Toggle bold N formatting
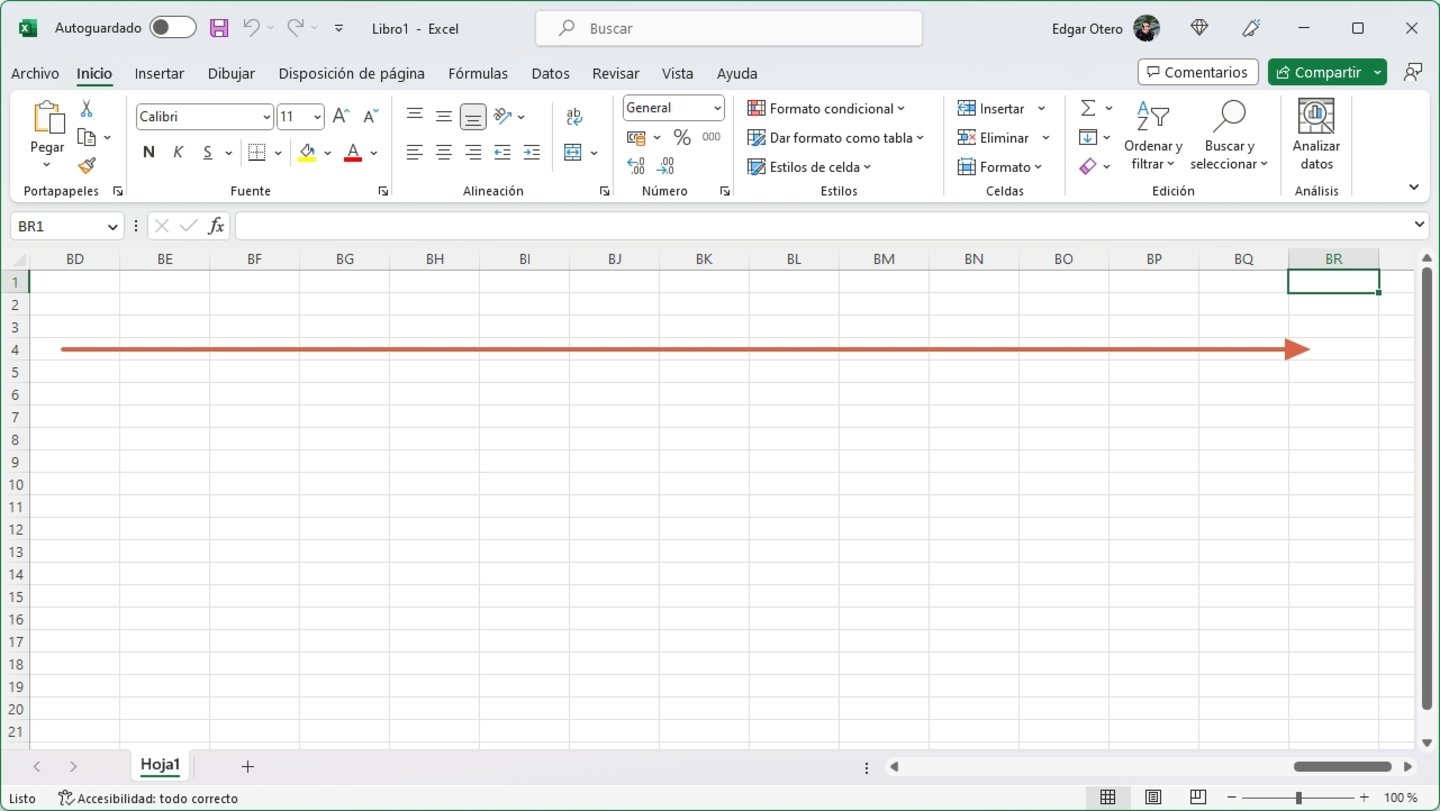 (149, 152)
